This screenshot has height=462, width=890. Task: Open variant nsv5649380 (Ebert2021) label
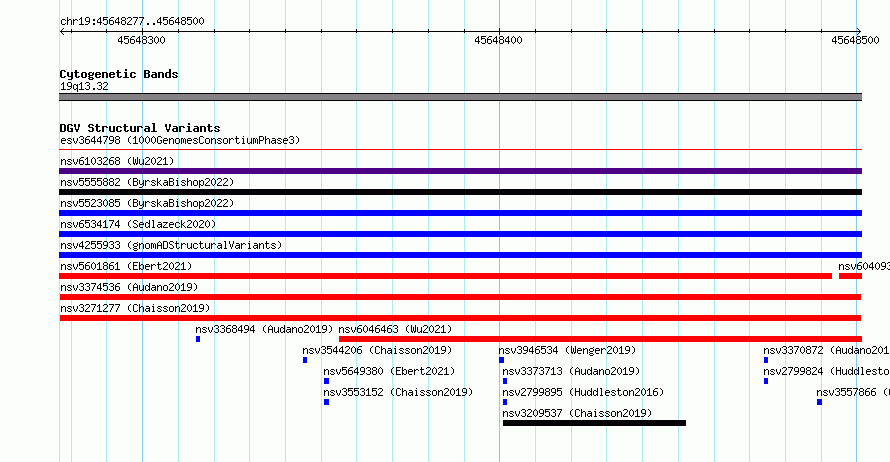[389, 371]
